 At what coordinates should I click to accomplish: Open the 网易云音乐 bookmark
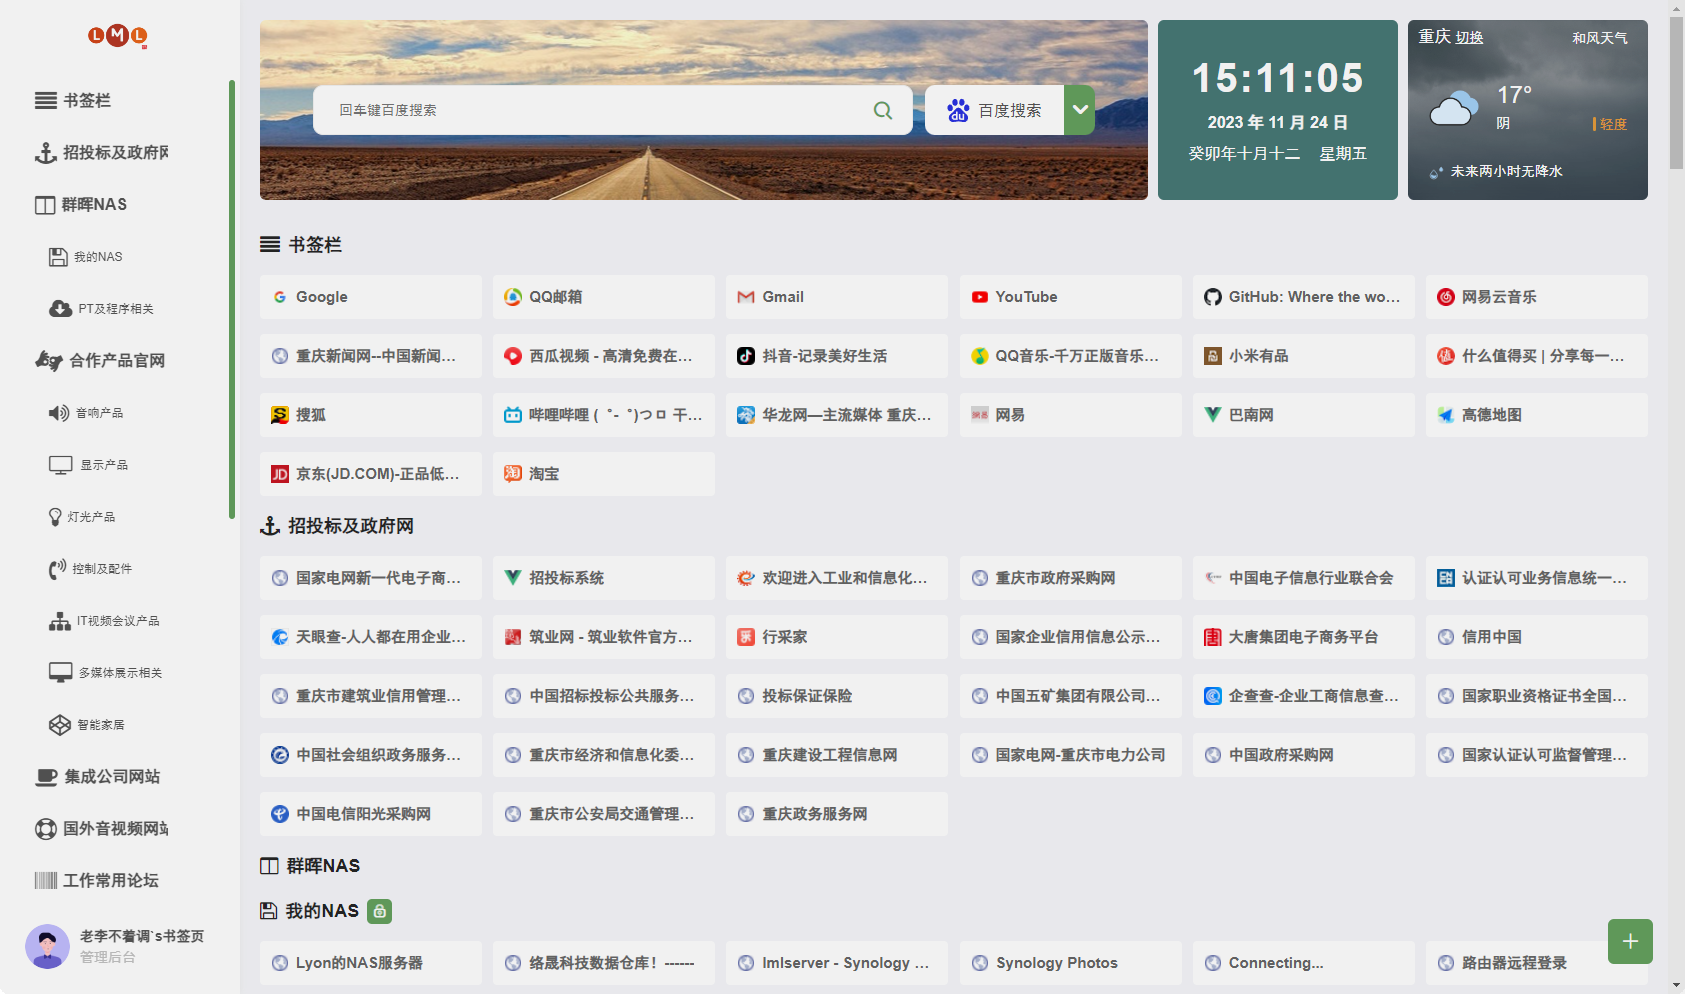(1537, 297)
